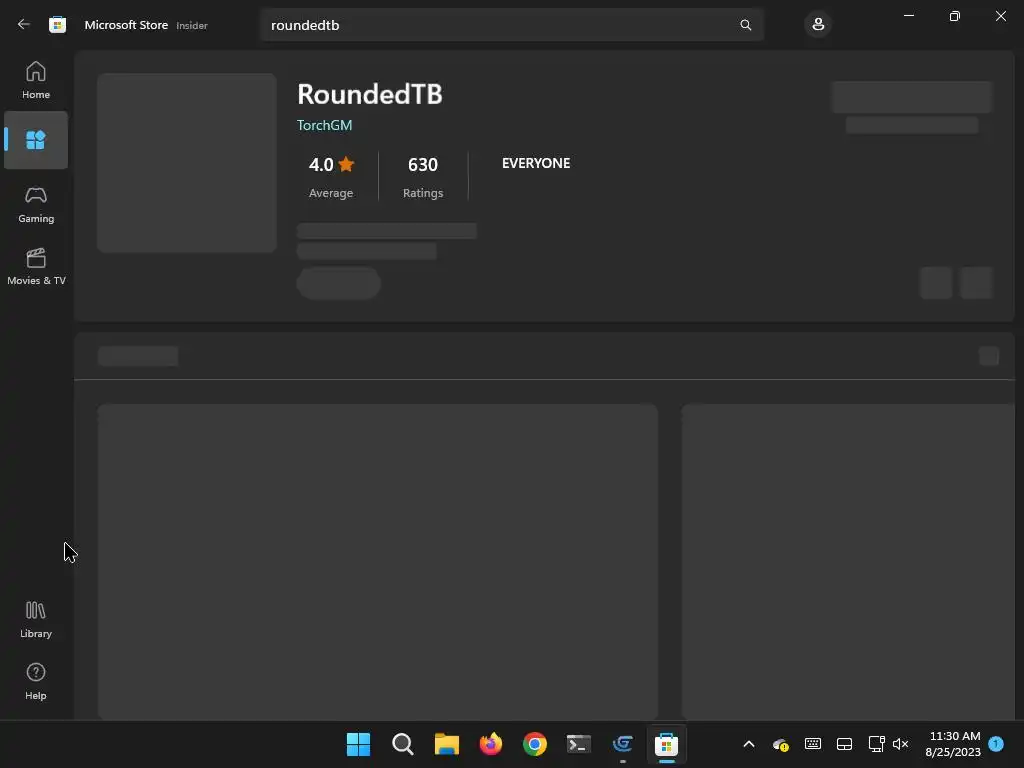Viewport: 1024px width, 768px height.
Task: Open the Help page
Action: [36, 682]
